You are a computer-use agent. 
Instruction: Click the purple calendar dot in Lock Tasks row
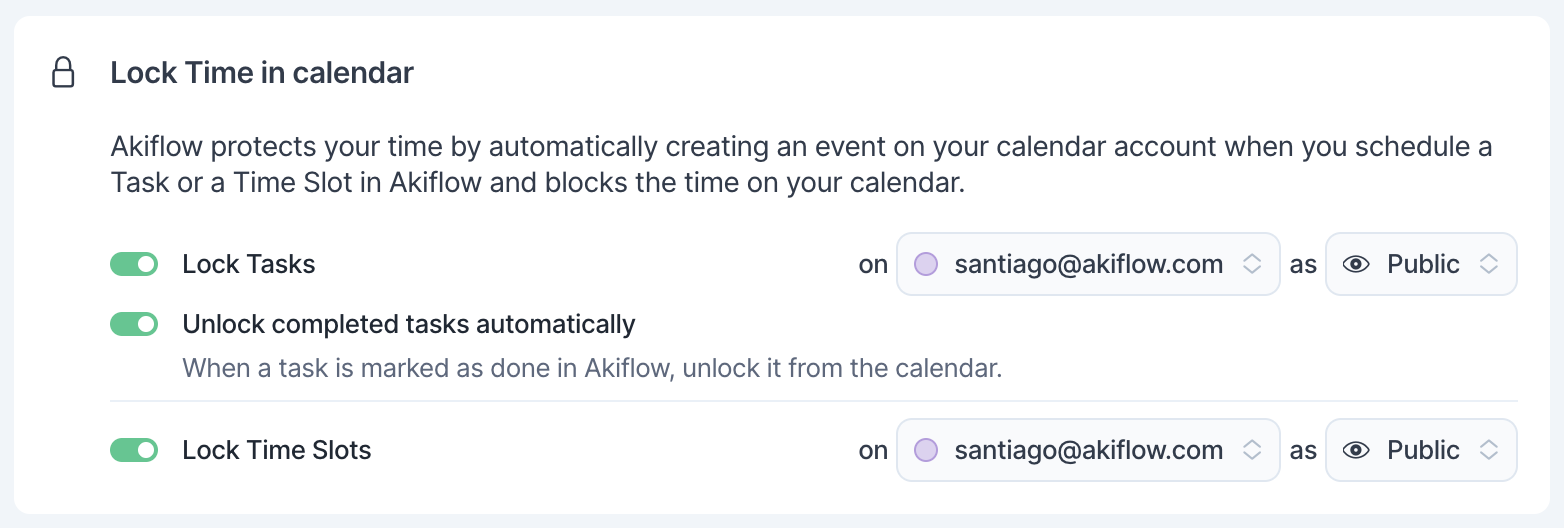(926, 264)
